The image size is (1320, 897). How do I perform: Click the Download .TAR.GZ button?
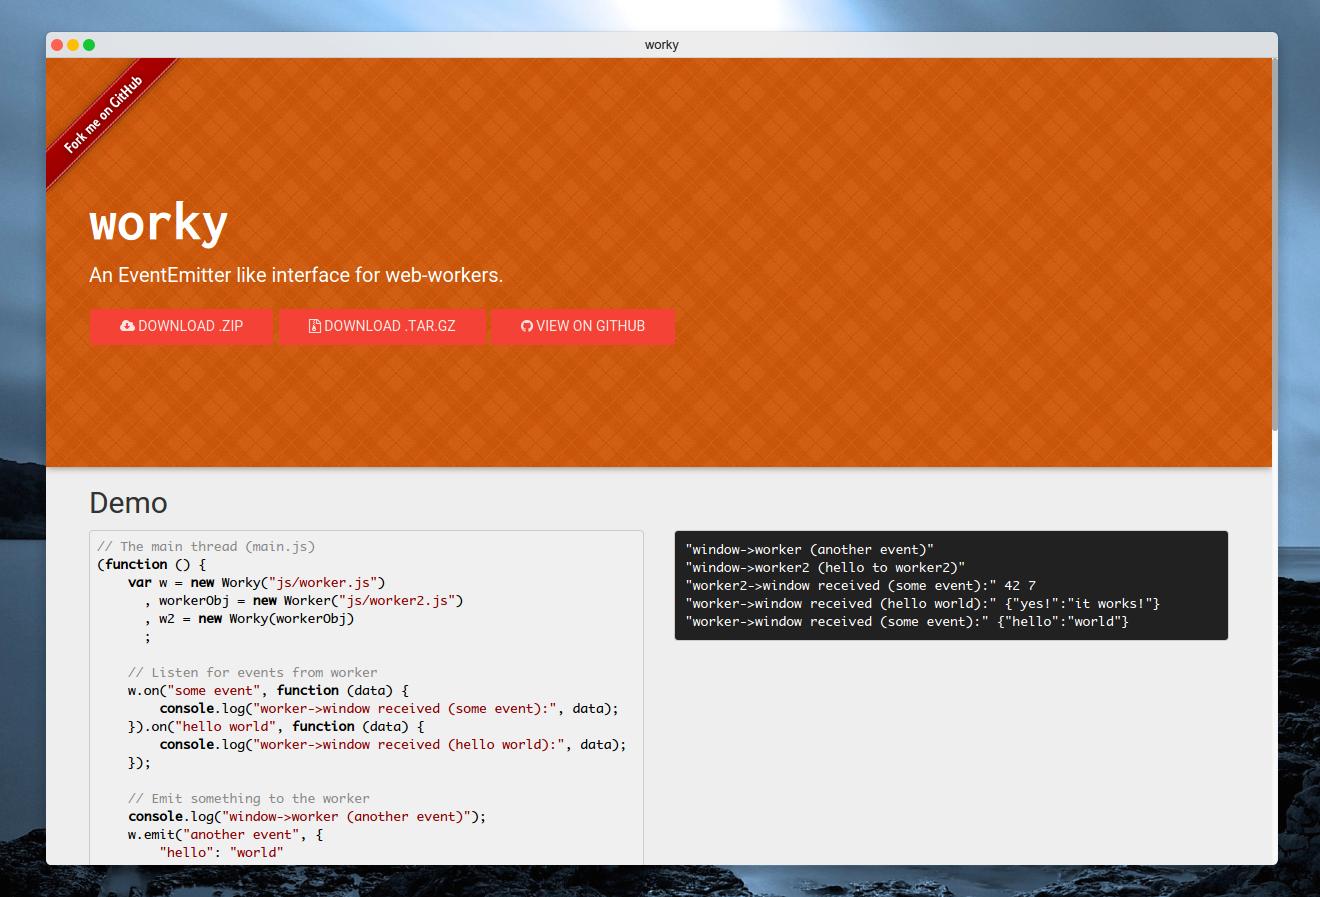click(382, 326)
